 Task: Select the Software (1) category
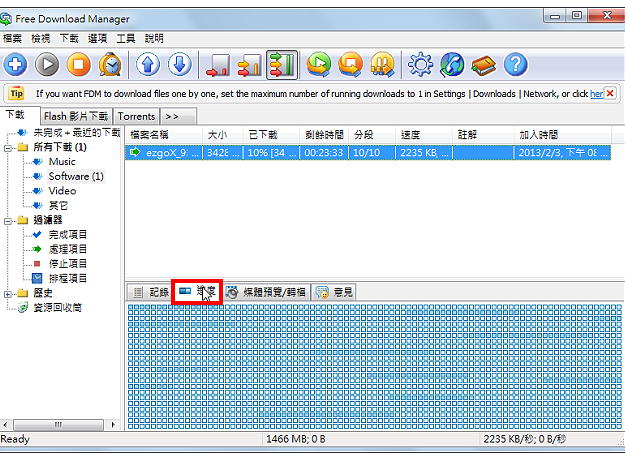point(76,176)
